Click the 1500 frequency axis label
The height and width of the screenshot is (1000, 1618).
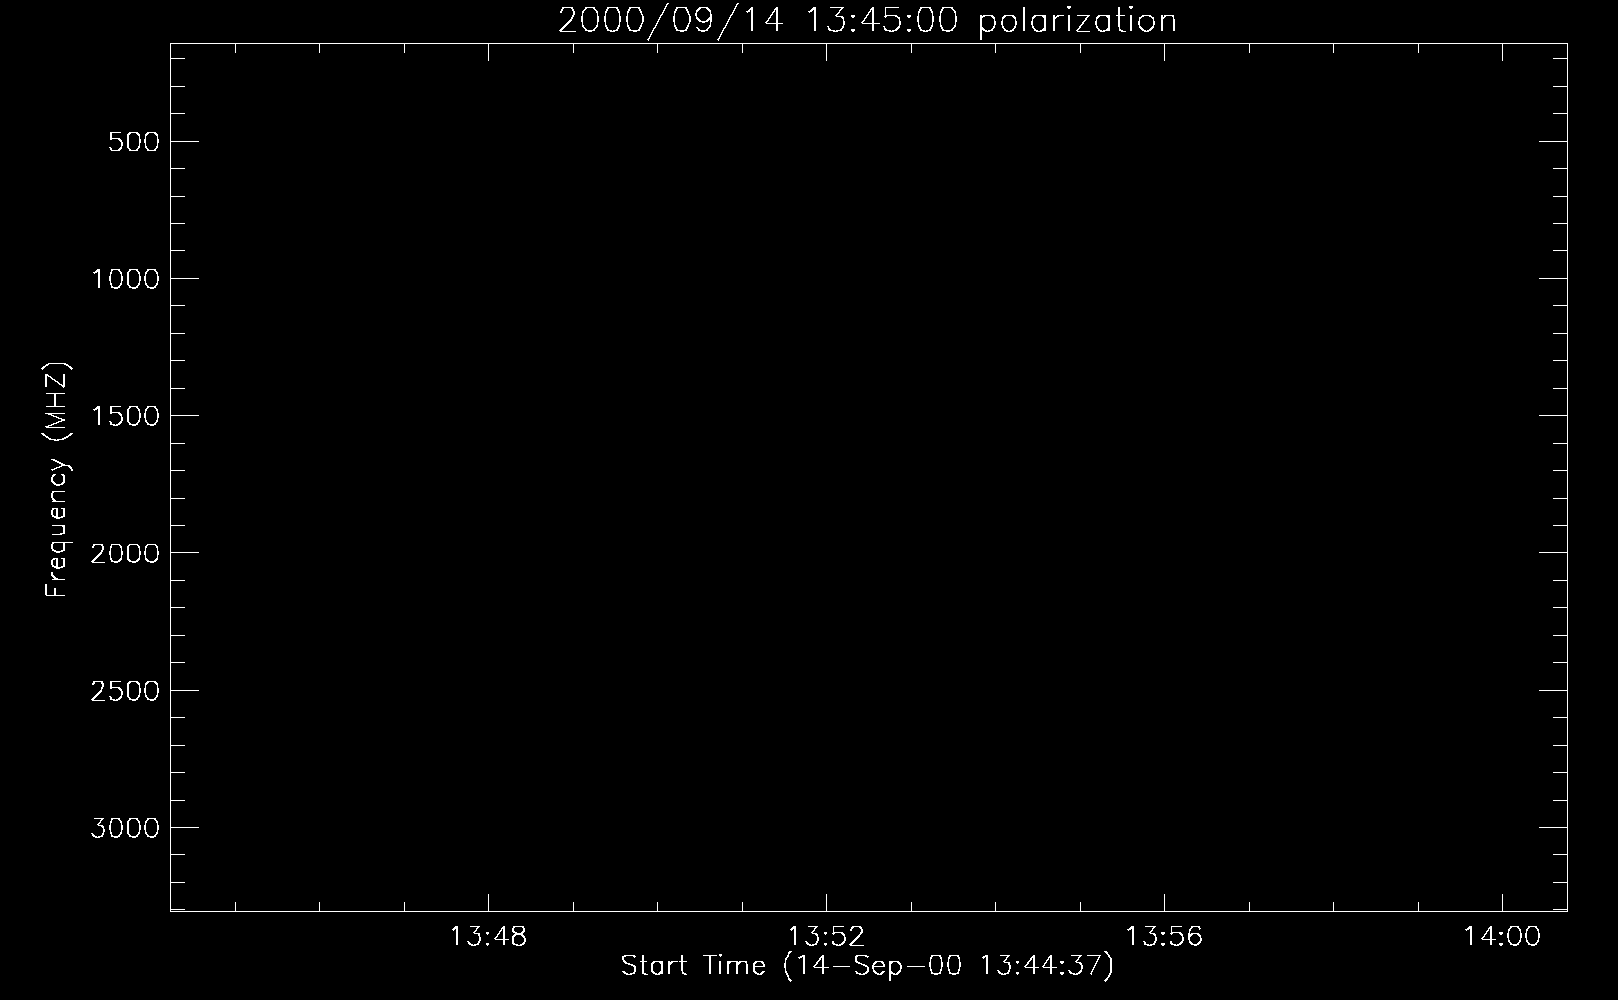125,416
